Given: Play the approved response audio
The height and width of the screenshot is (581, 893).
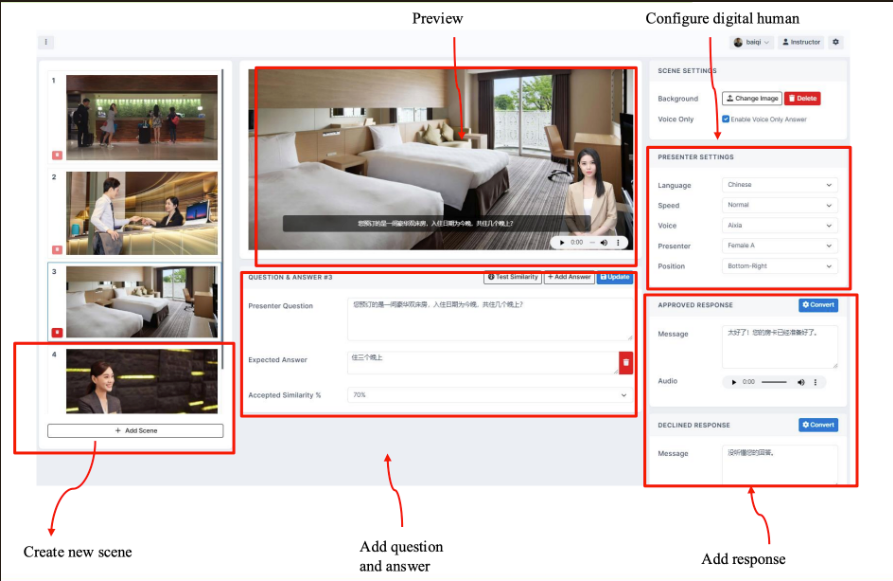Looking at the screenshot, I should pos(734,382).
